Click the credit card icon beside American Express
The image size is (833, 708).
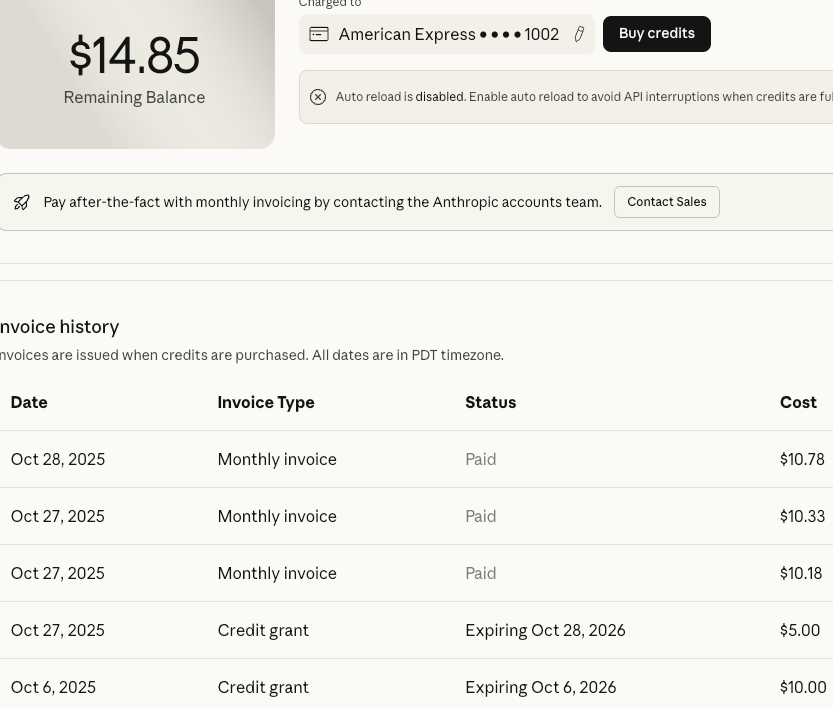click(x=319, y=34)
